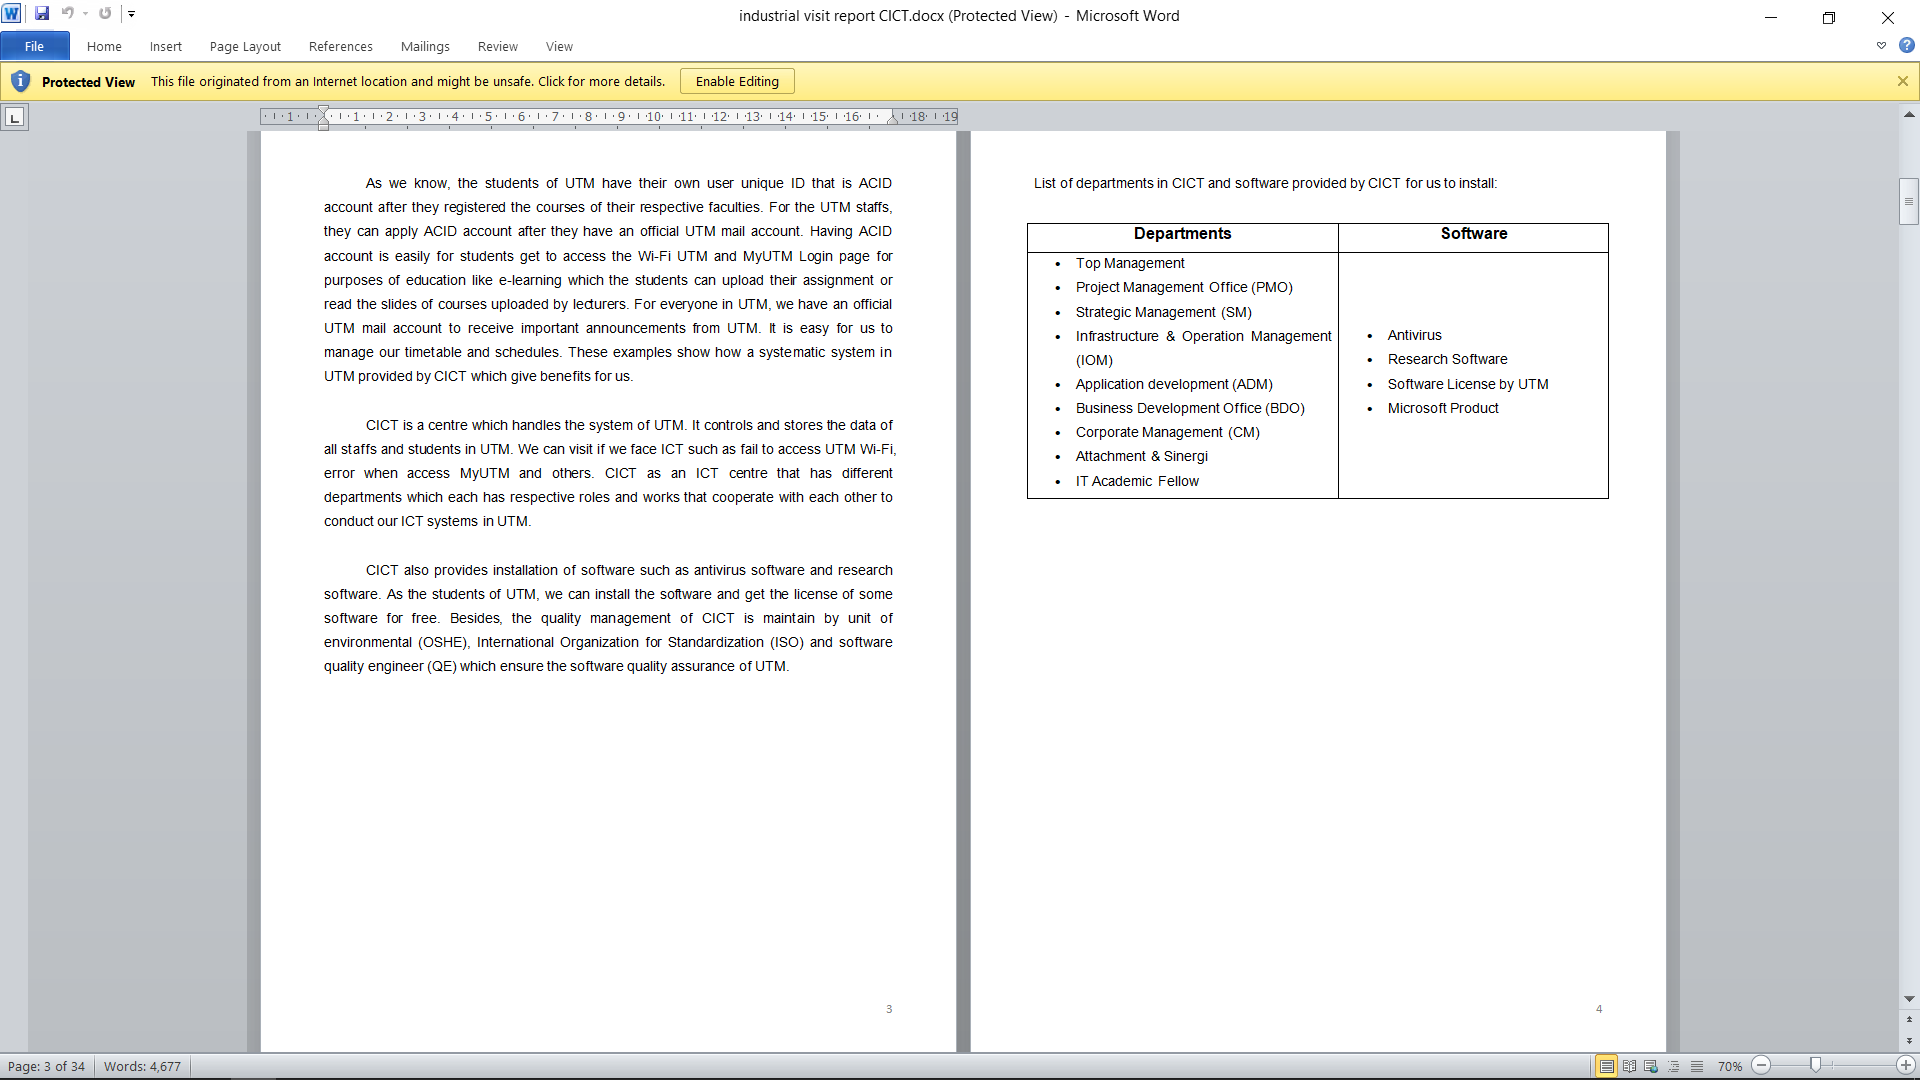Screen dimensions: 1920x1080
Task: Click the zoom in plus button
Action: pyautogui.click(x=1906, y=1066)
